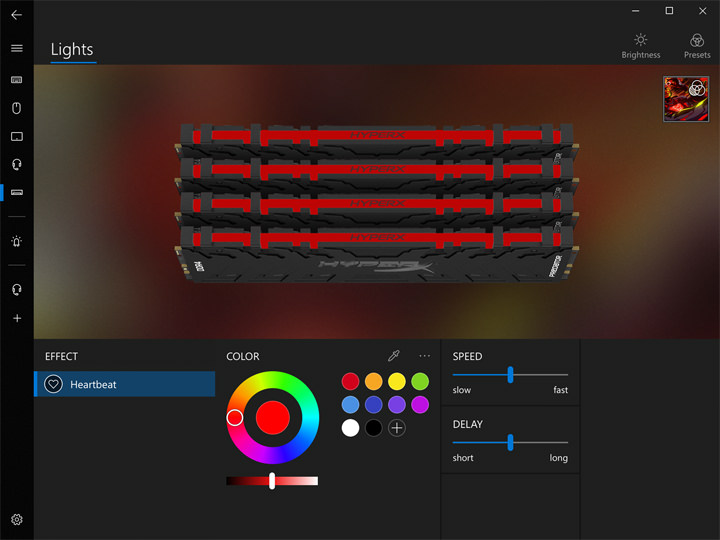Open the Brightness control
This screenshot has width=720, height=540.
(641, 45)
